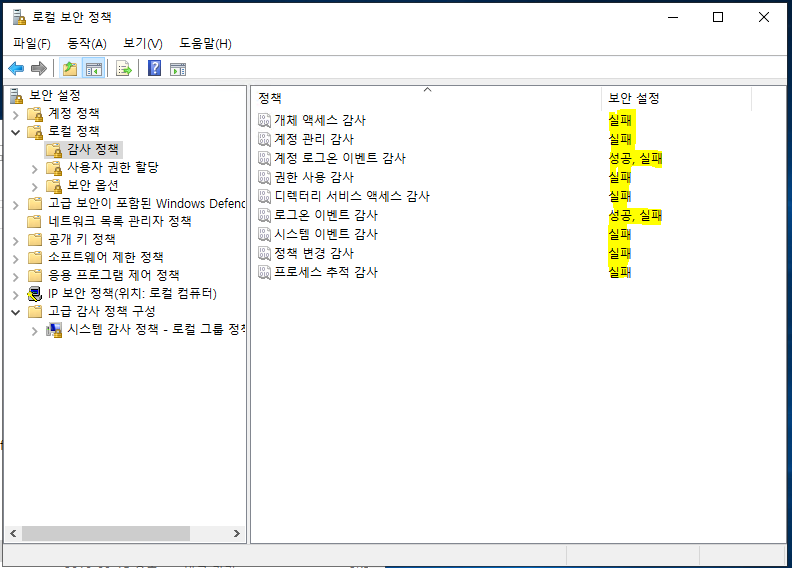
Task: Click the 로컬 정책 folder icon
Action: tap(35, 132)
